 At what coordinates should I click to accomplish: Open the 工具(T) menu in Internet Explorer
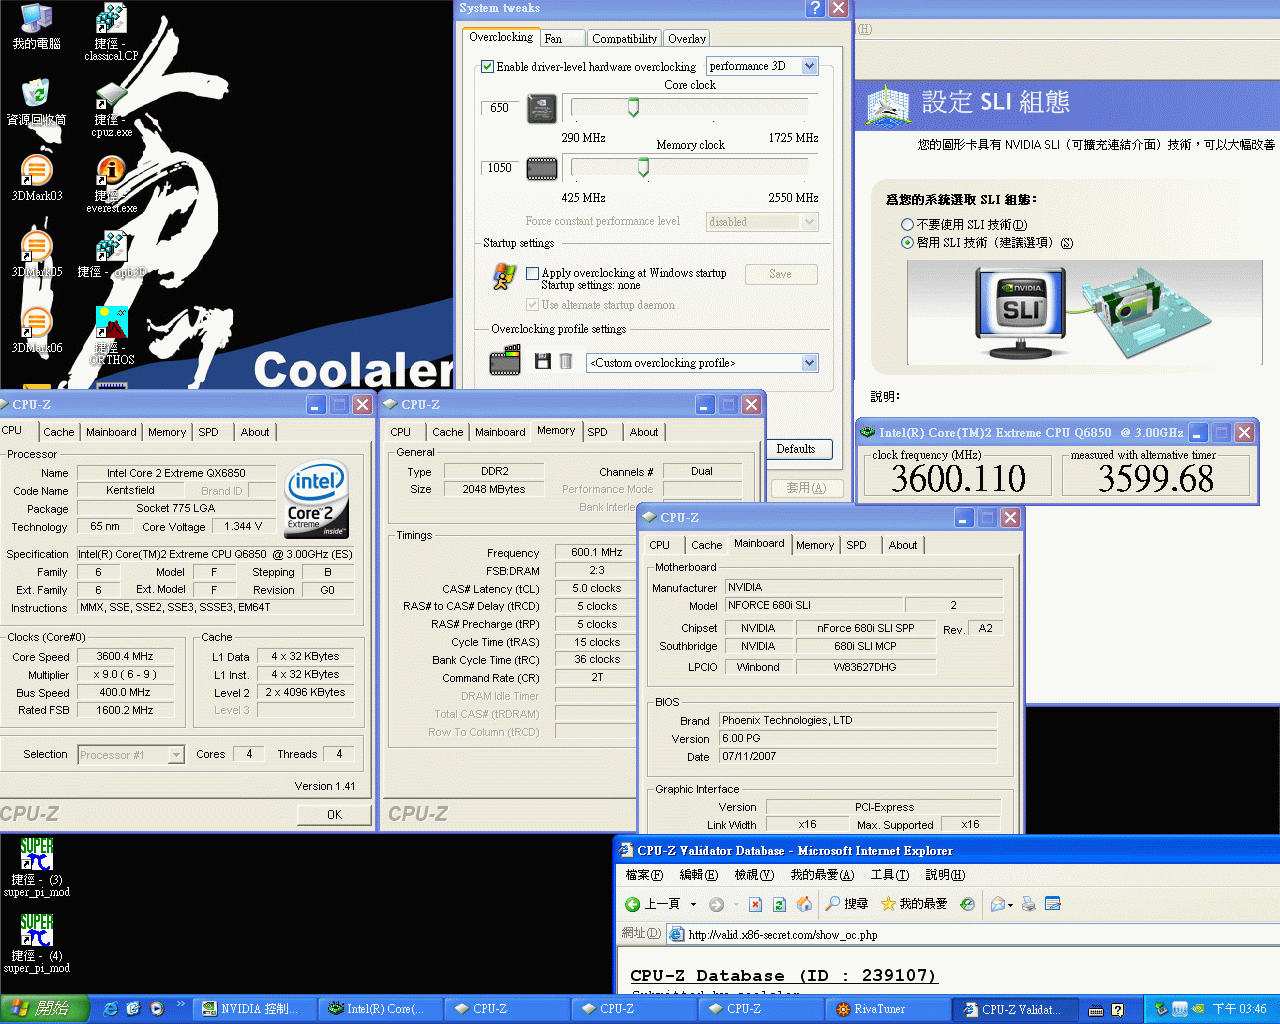click(889, 875)
